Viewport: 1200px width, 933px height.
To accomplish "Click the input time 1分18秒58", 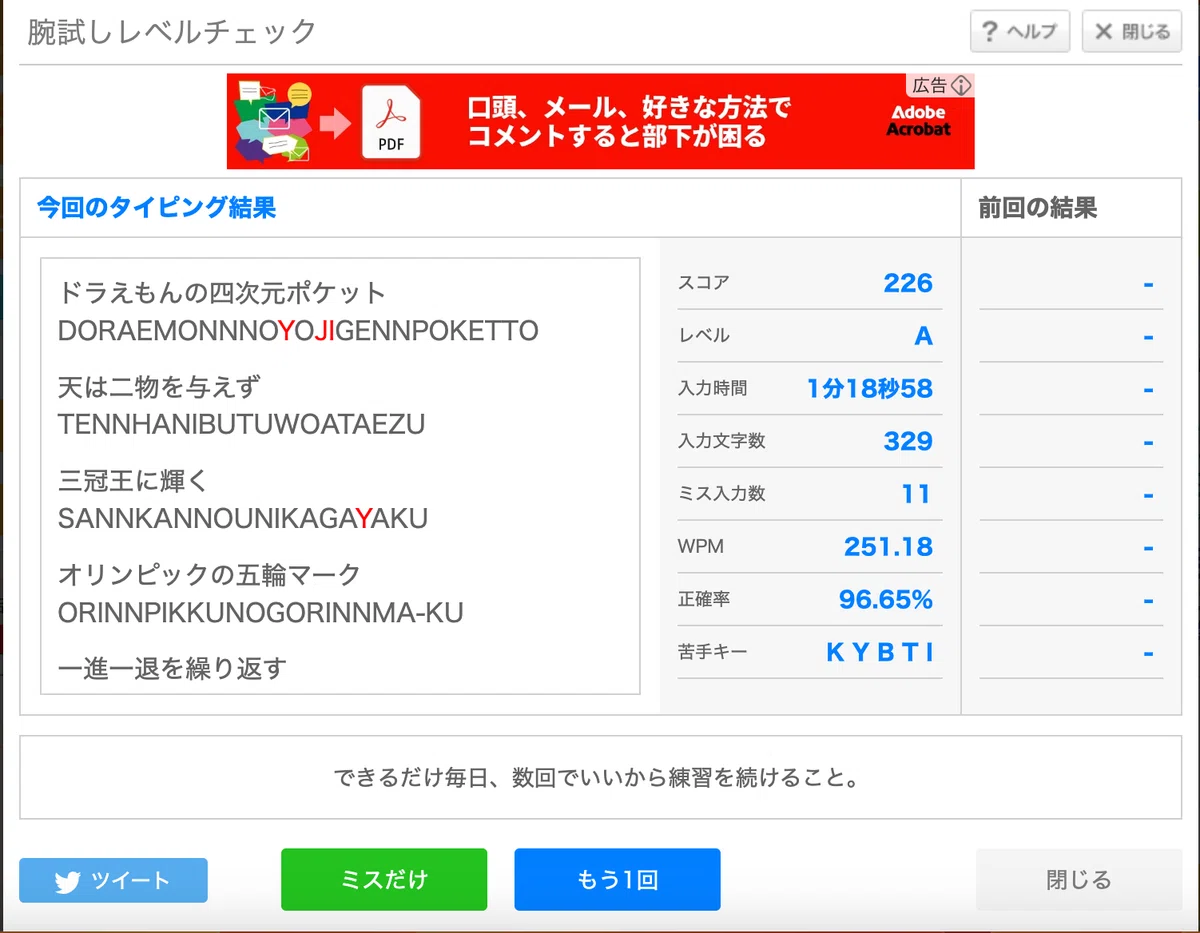I will pos(870,389).
